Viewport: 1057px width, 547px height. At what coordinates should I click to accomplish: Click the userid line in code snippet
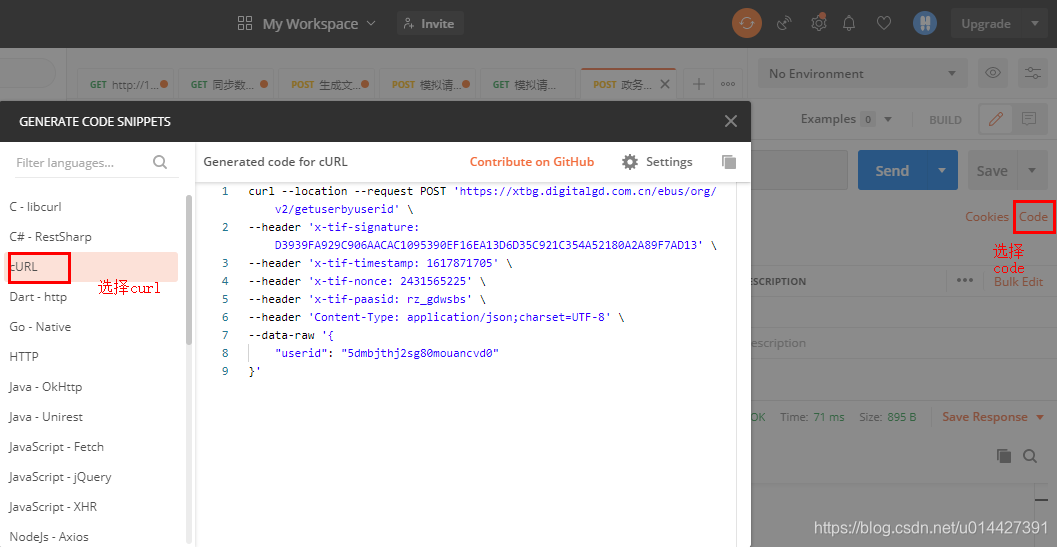click(x=386, y=353)
